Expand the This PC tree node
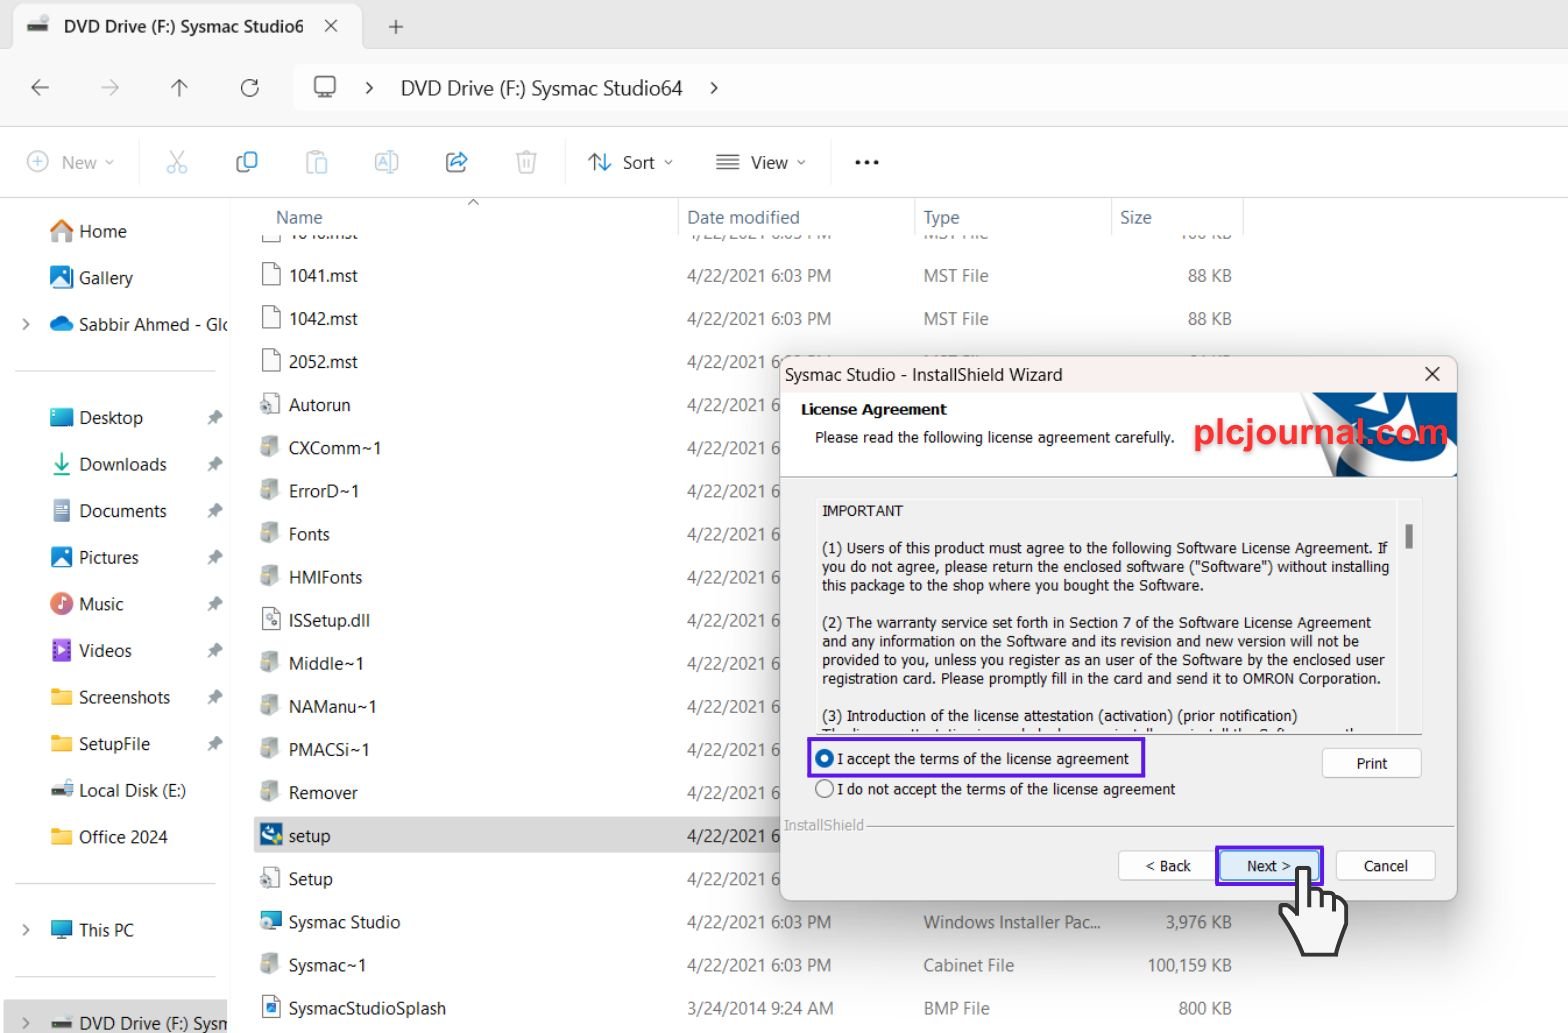1568x1033 pixels. [x=26, y=930]
